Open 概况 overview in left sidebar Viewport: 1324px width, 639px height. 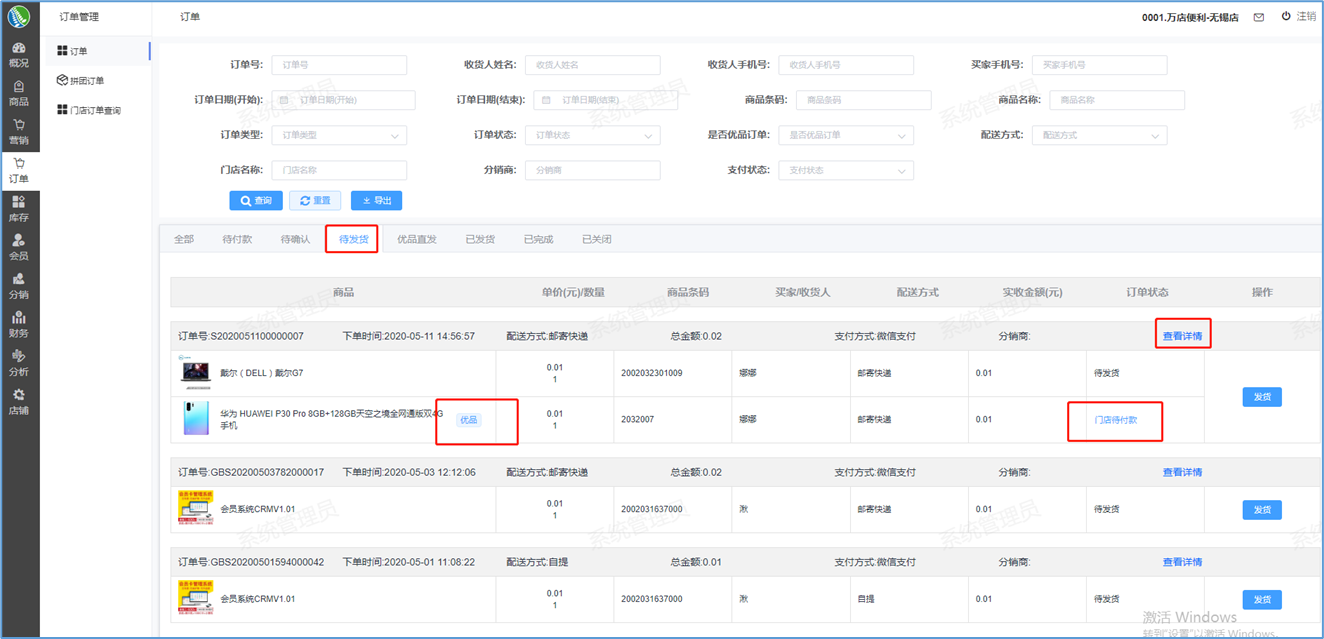tap(19, 54)
